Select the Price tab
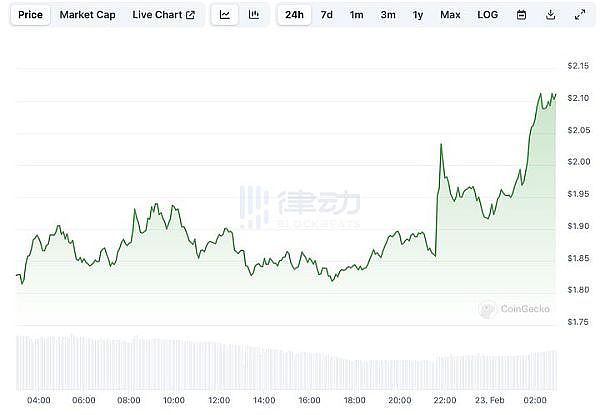Screen dimensions: 600x415 coord(31,15)
